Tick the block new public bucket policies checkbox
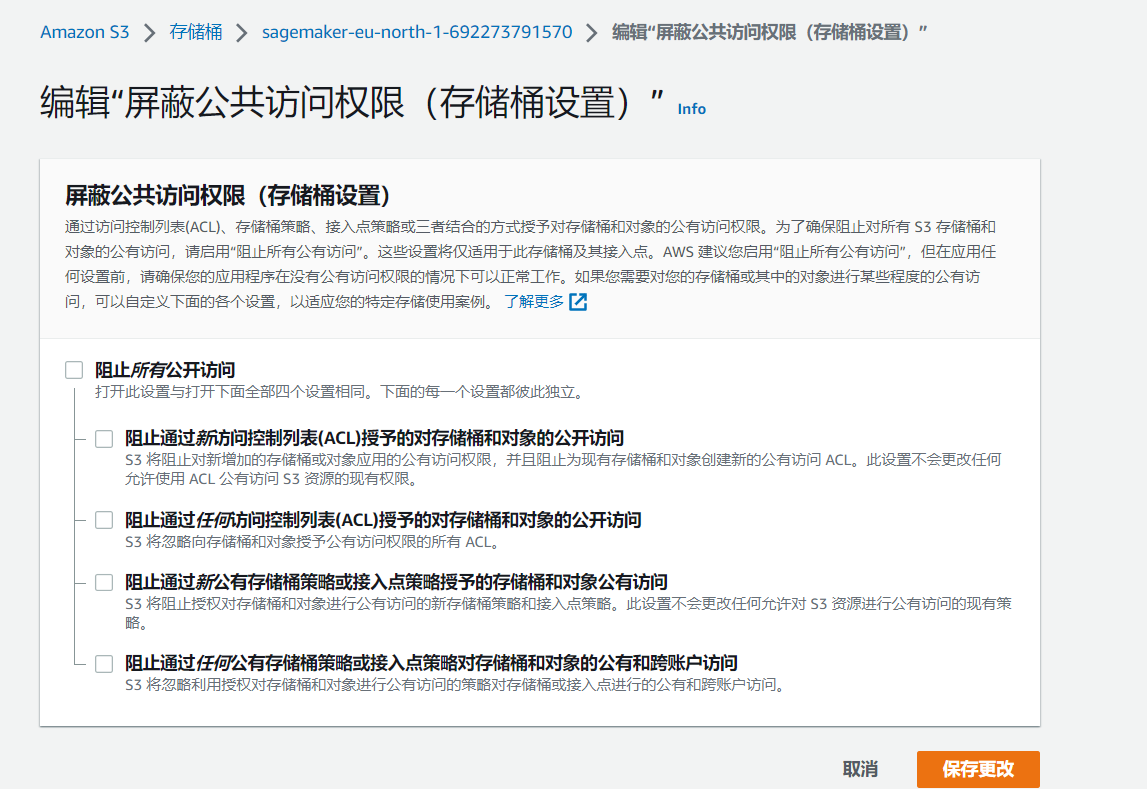Viewport: 1147px width, 789px height. (x=104, y=582)
